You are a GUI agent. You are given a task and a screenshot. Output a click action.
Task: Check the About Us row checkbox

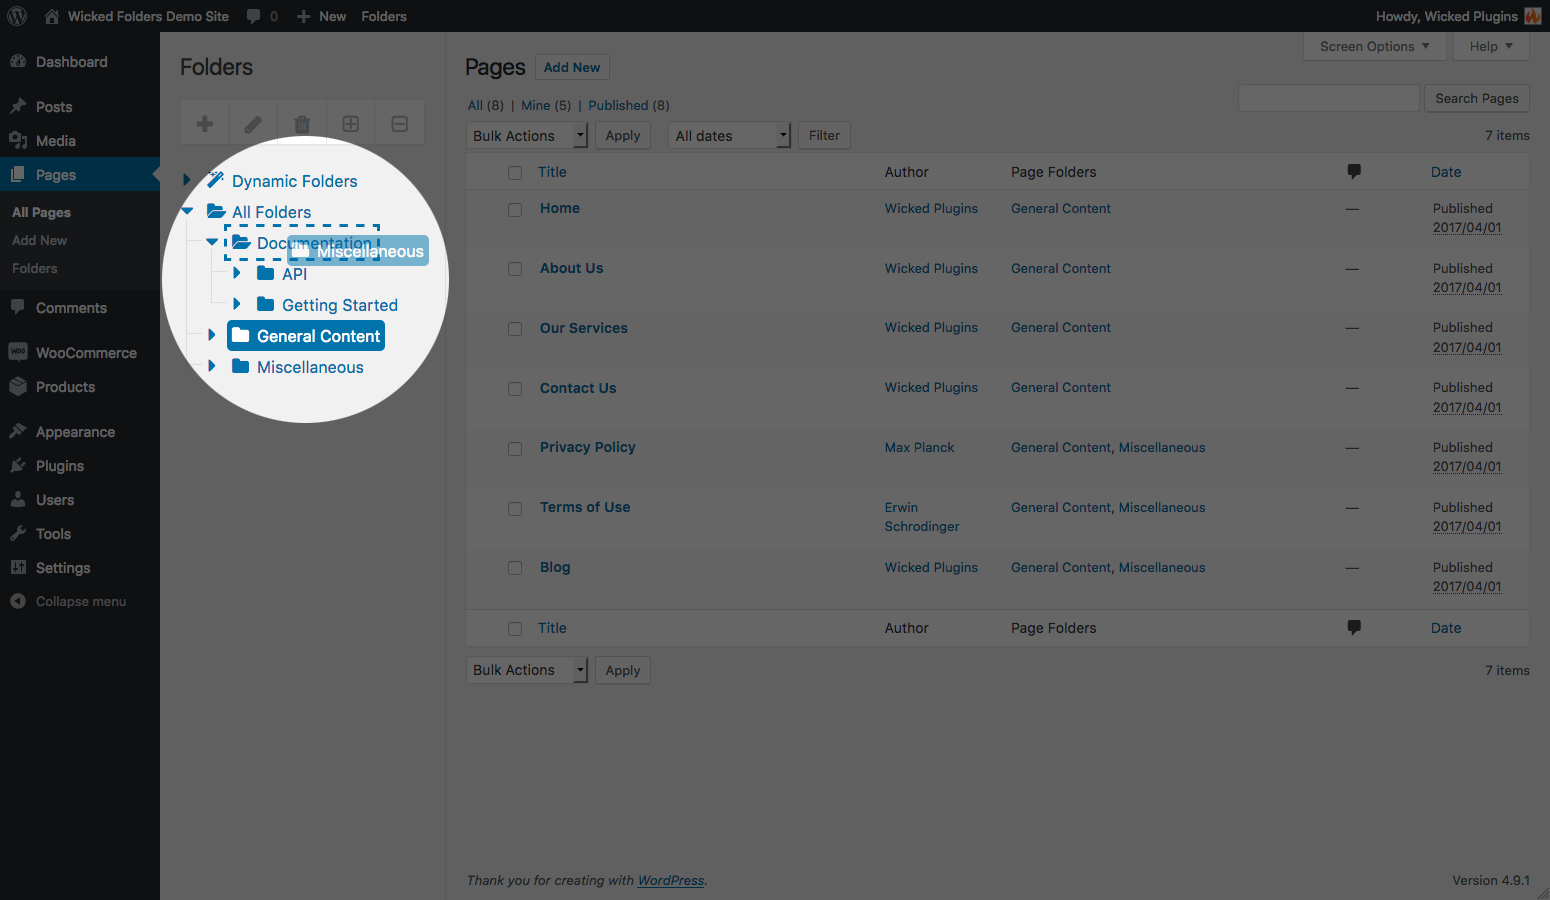(515, 269)
